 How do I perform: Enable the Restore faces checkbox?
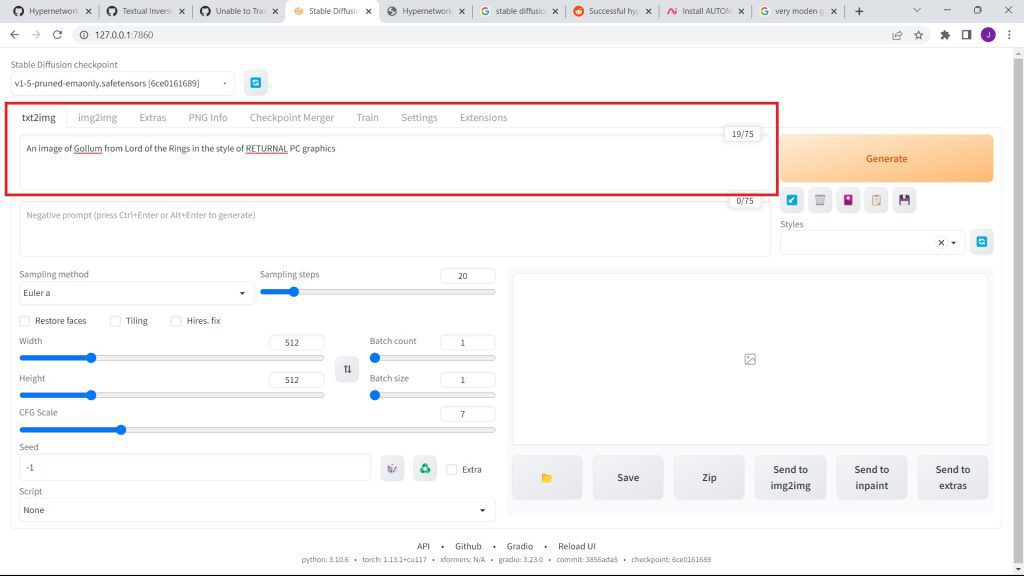click(x=25, y=321)
